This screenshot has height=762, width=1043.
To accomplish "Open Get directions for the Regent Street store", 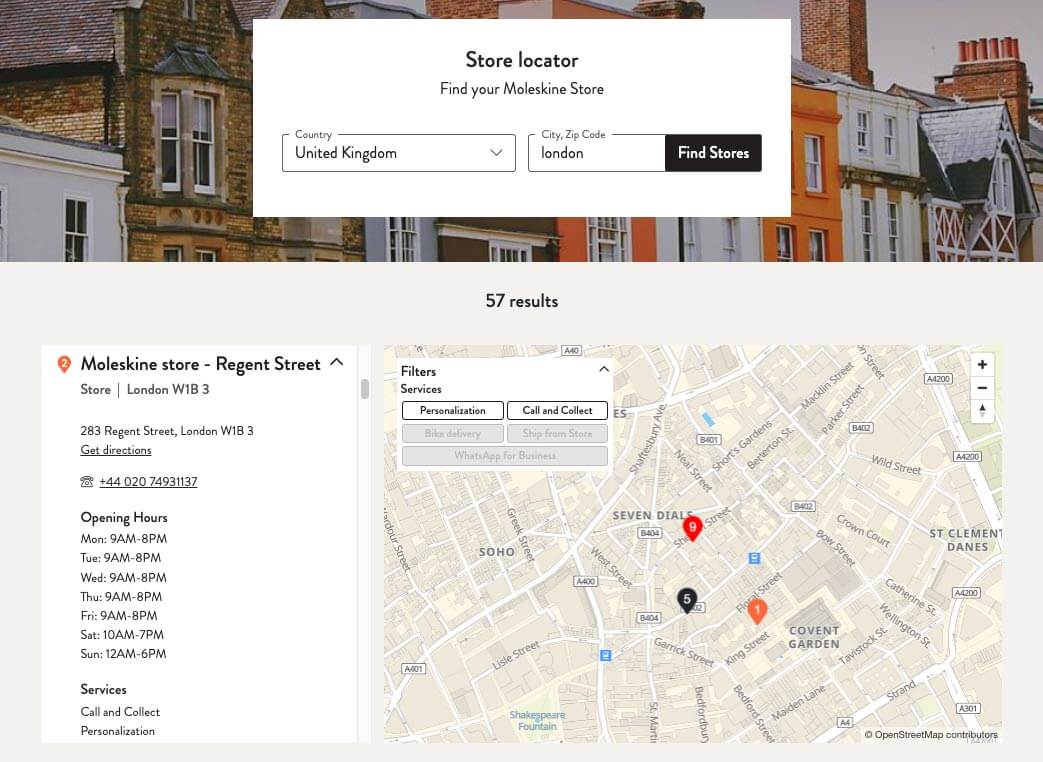I will (x=115, y=450).
